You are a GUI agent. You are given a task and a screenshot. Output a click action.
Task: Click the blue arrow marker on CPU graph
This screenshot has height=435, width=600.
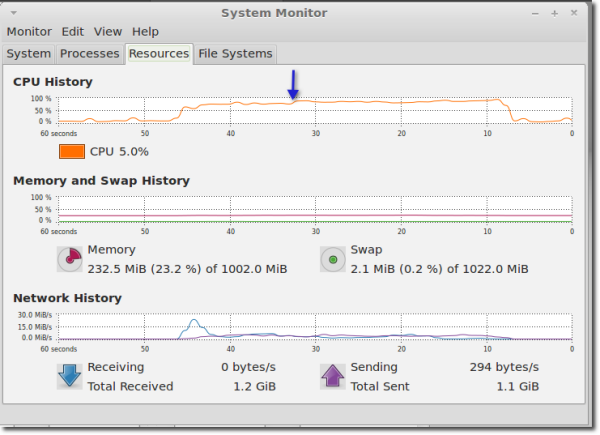(293, 85)
